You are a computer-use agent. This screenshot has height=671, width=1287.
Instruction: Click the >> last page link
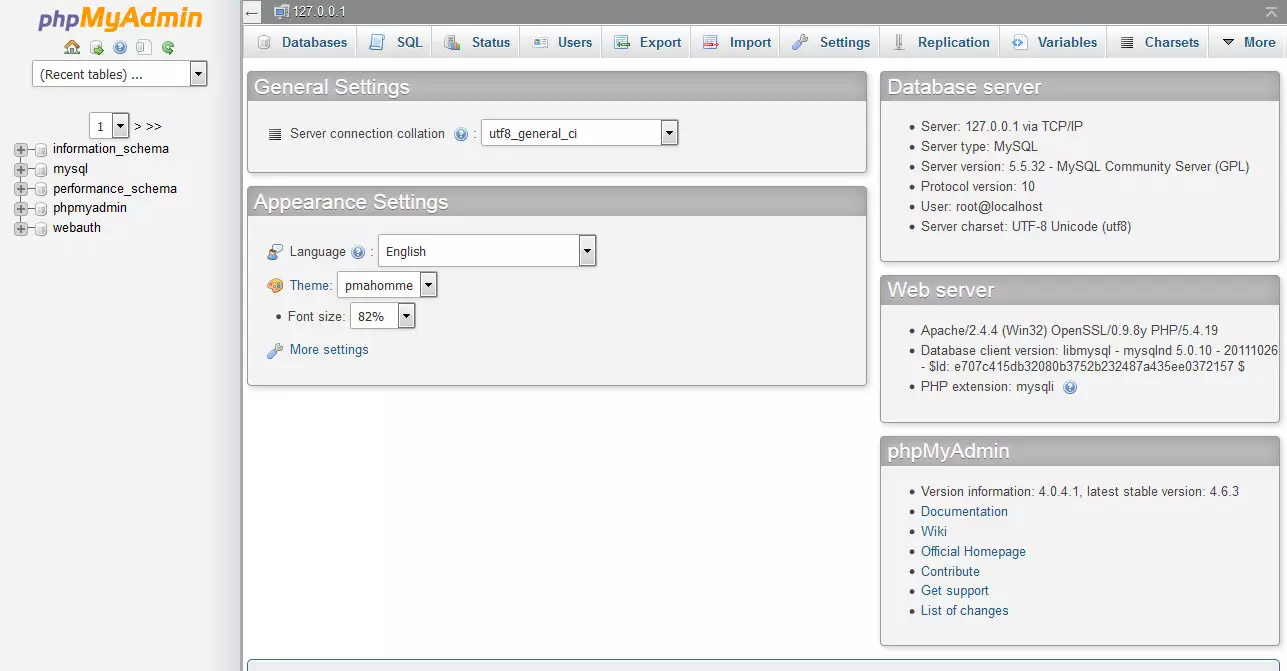point(154,127)
